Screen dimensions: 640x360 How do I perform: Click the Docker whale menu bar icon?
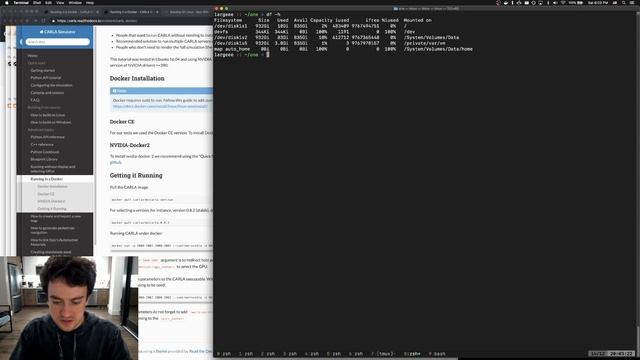[506, 2]
